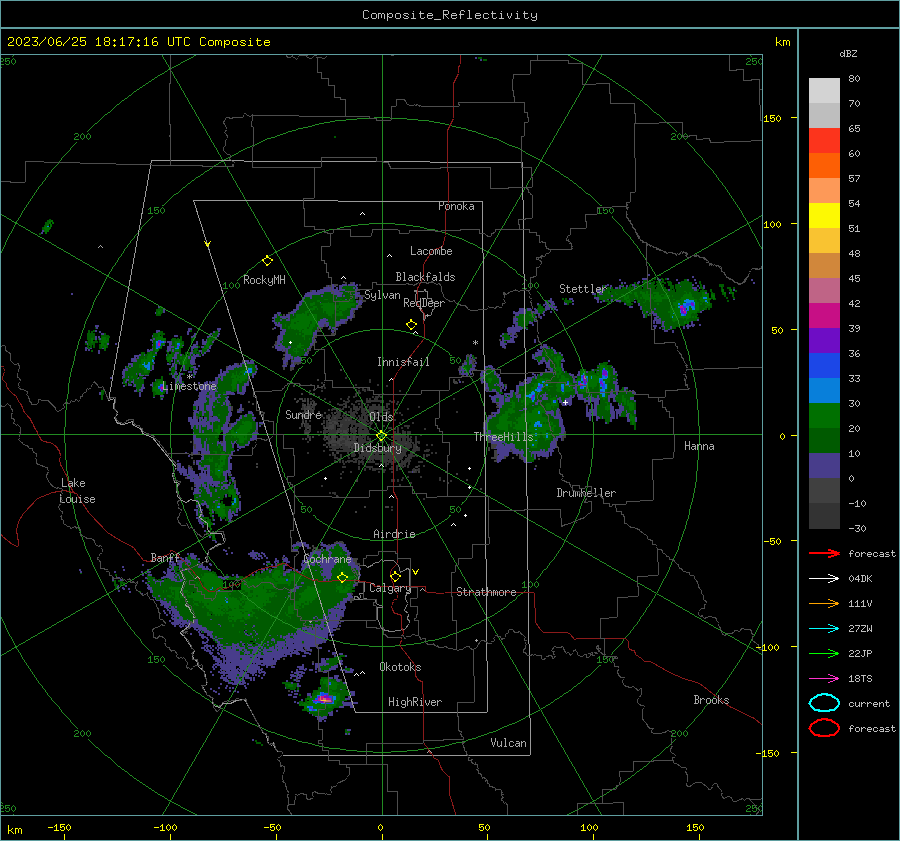The width and height of the screenshot is (900, 841).
Task: Click the Strathmore label
Action: (486, 592)
